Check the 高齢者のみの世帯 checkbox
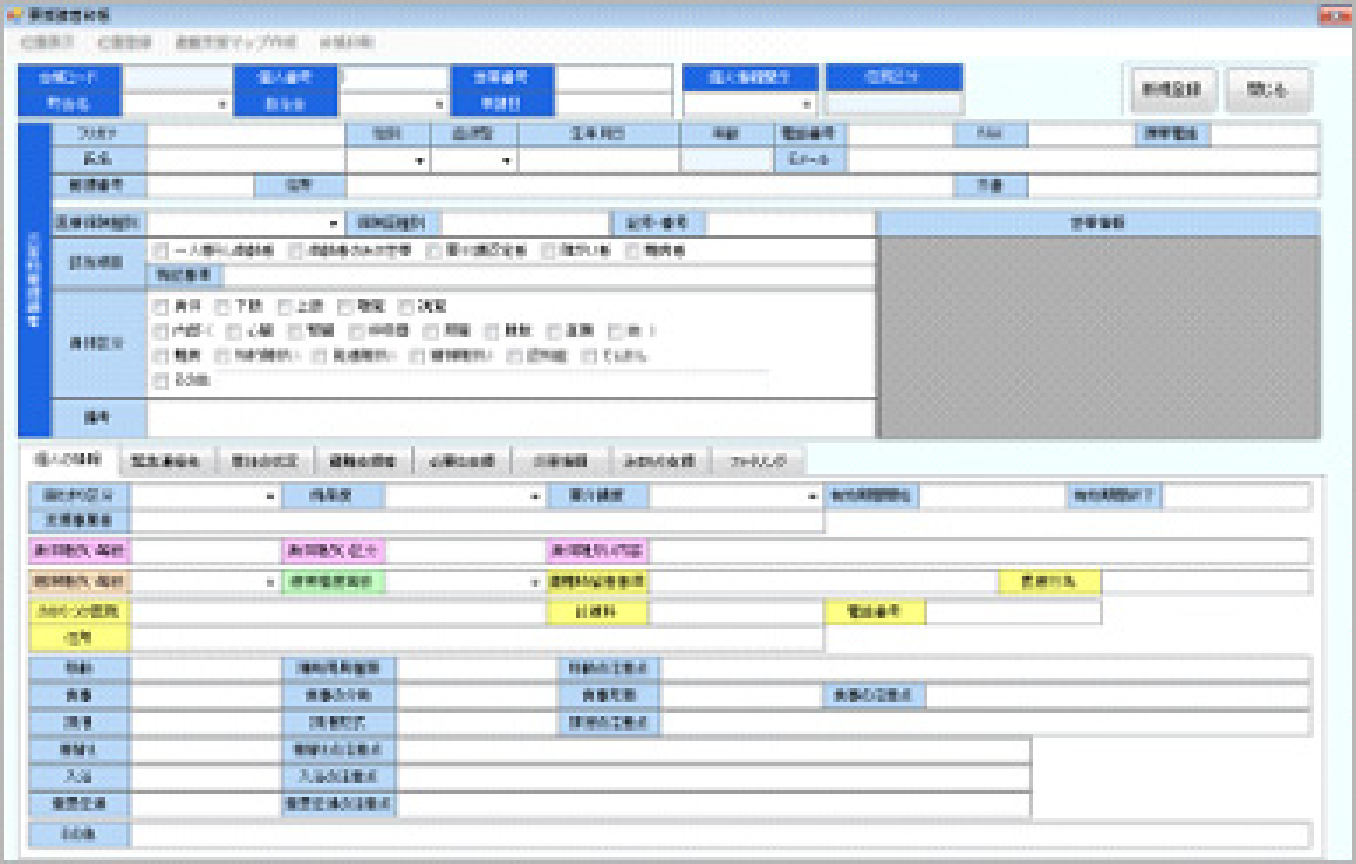 295,251
